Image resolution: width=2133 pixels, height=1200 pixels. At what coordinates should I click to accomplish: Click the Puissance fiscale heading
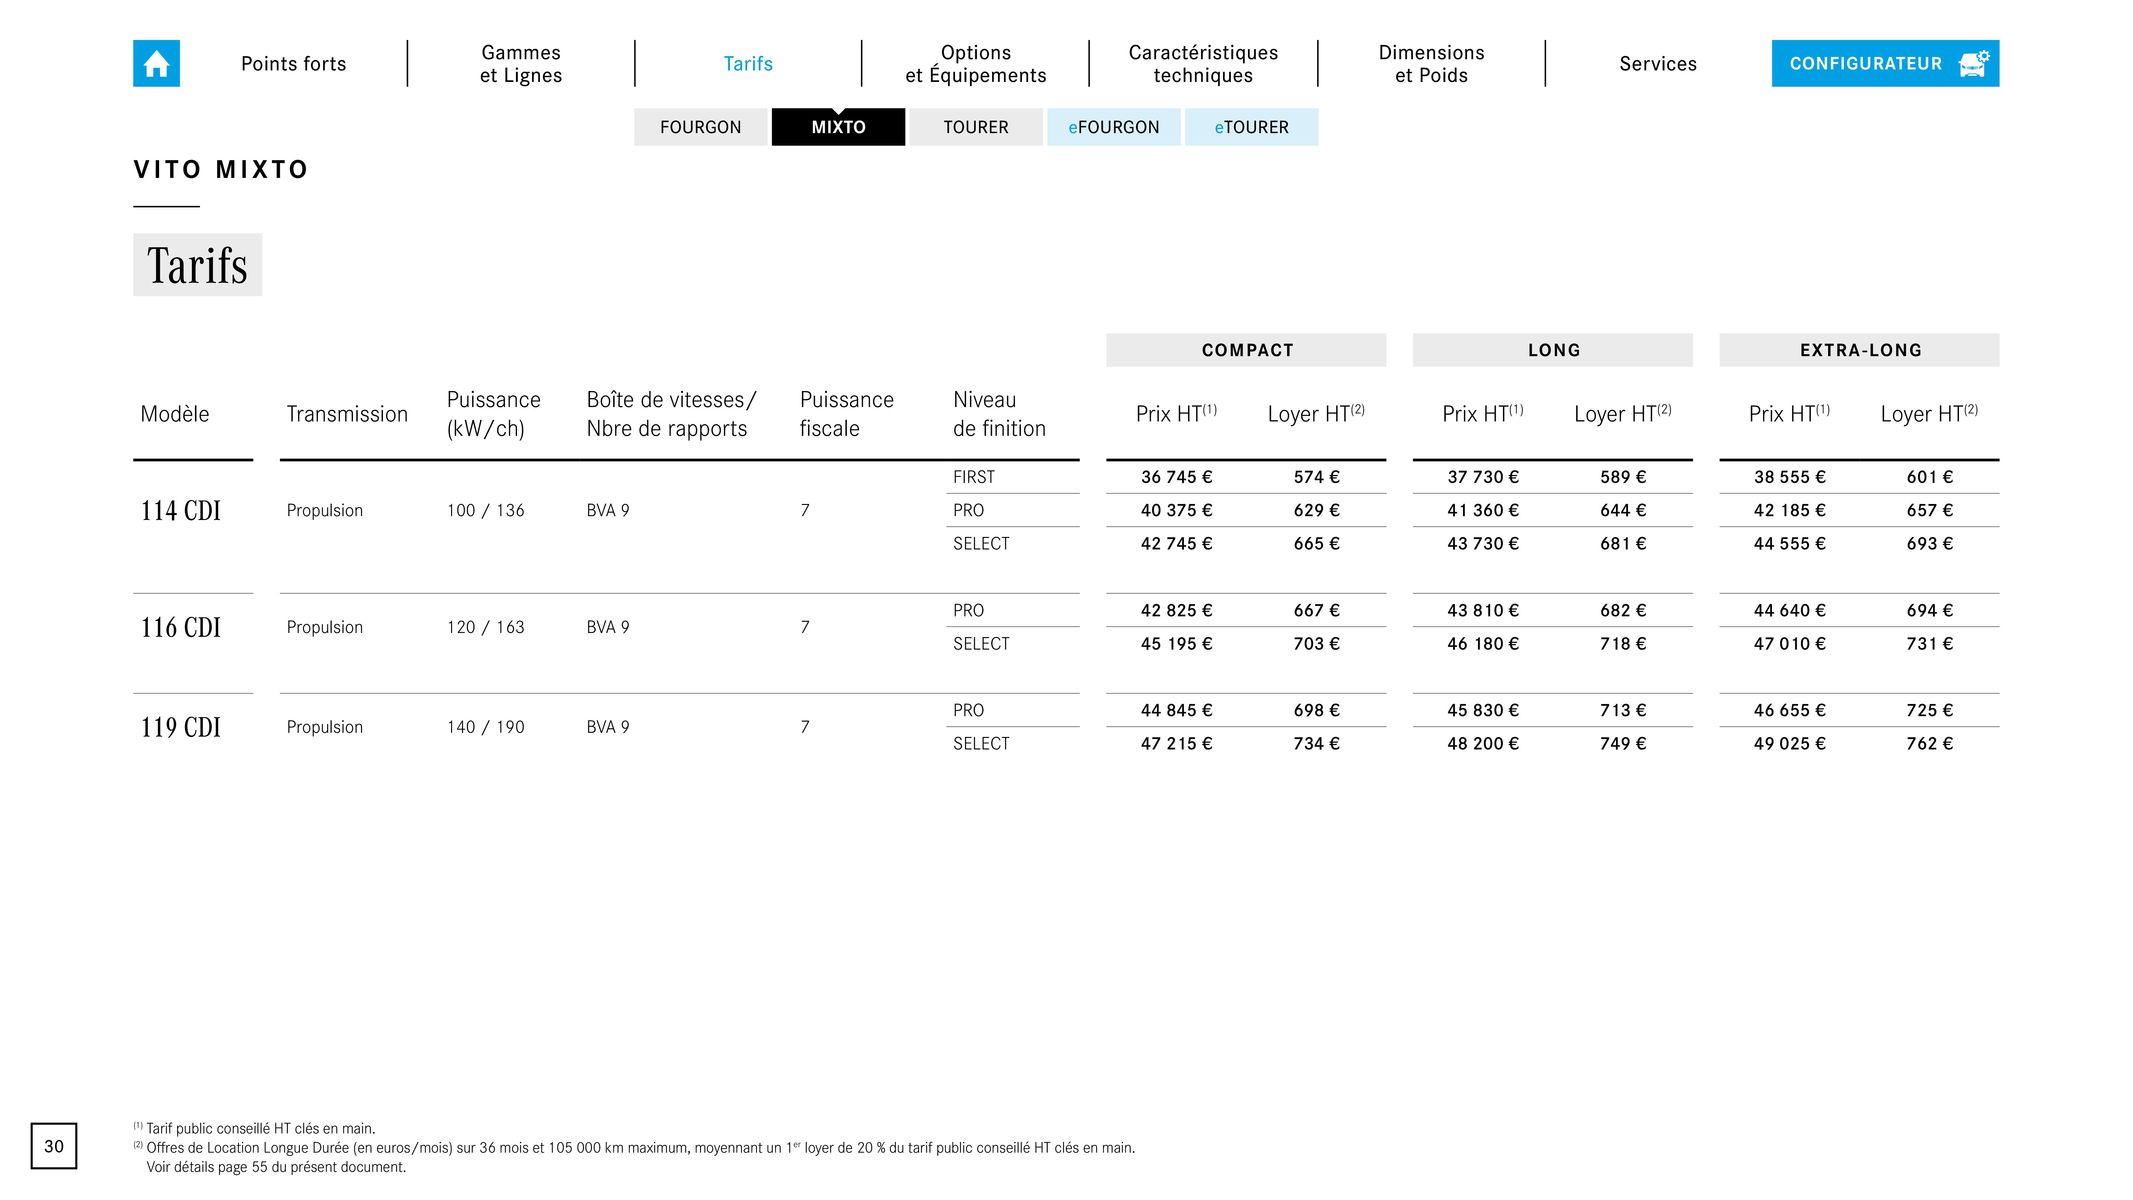[846, 414]
